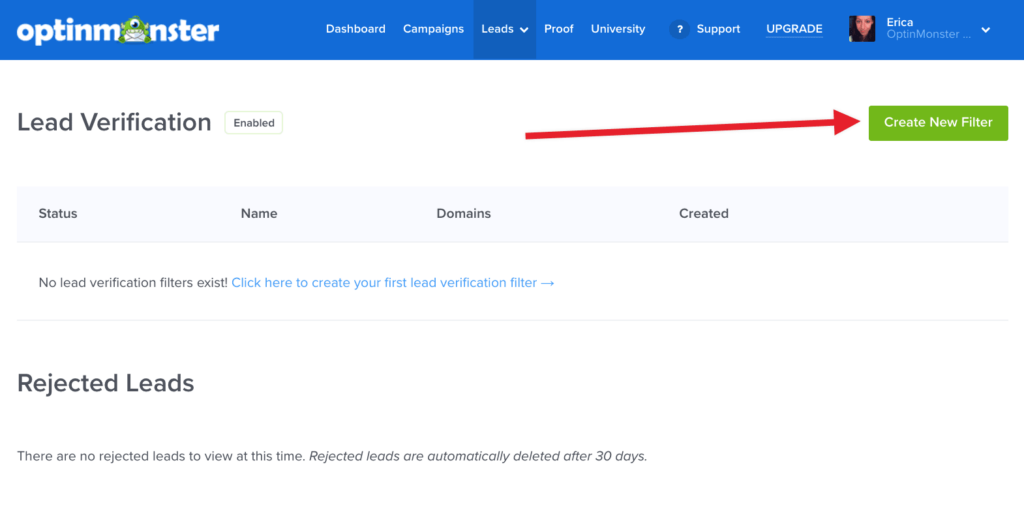This screenshot has height=527, width=1024.
Task: Click the Rejected Leads heading
Action: [106, 383]
